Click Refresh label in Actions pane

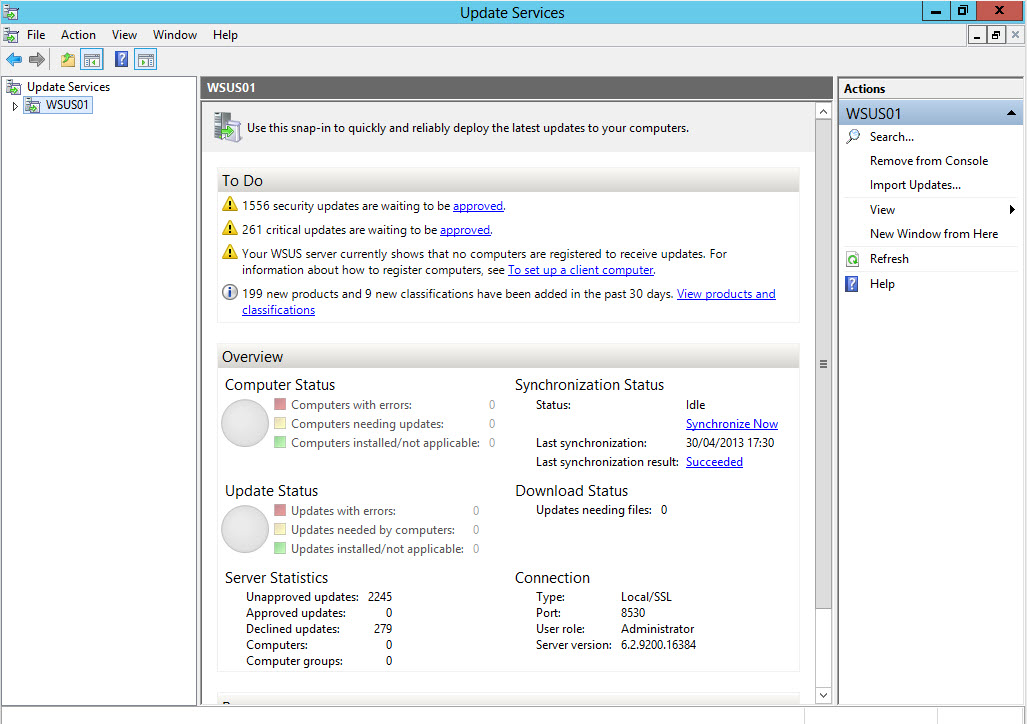tap(889, 259)
